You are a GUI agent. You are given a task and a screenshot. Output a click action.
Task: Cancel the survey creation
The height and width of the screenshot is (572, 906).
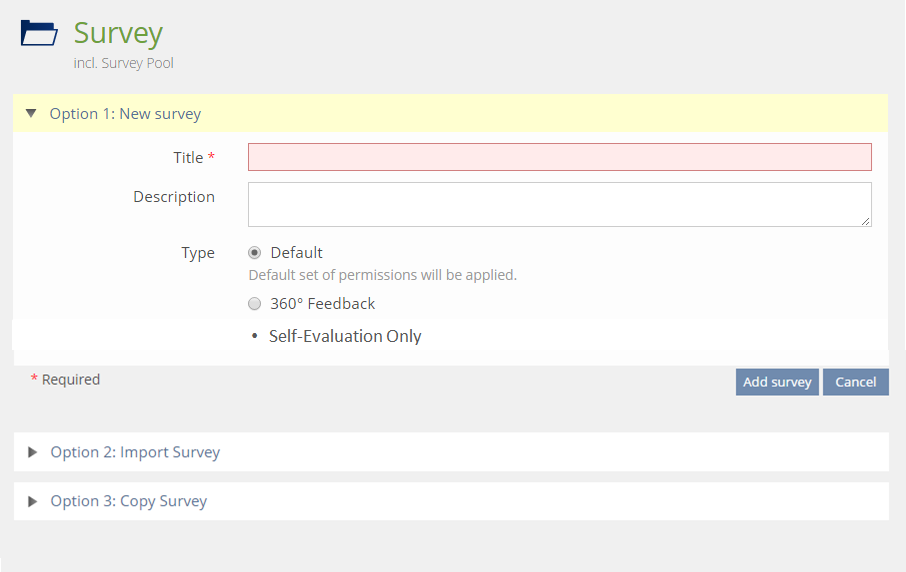pyautogui.click(x=855, y=382)
